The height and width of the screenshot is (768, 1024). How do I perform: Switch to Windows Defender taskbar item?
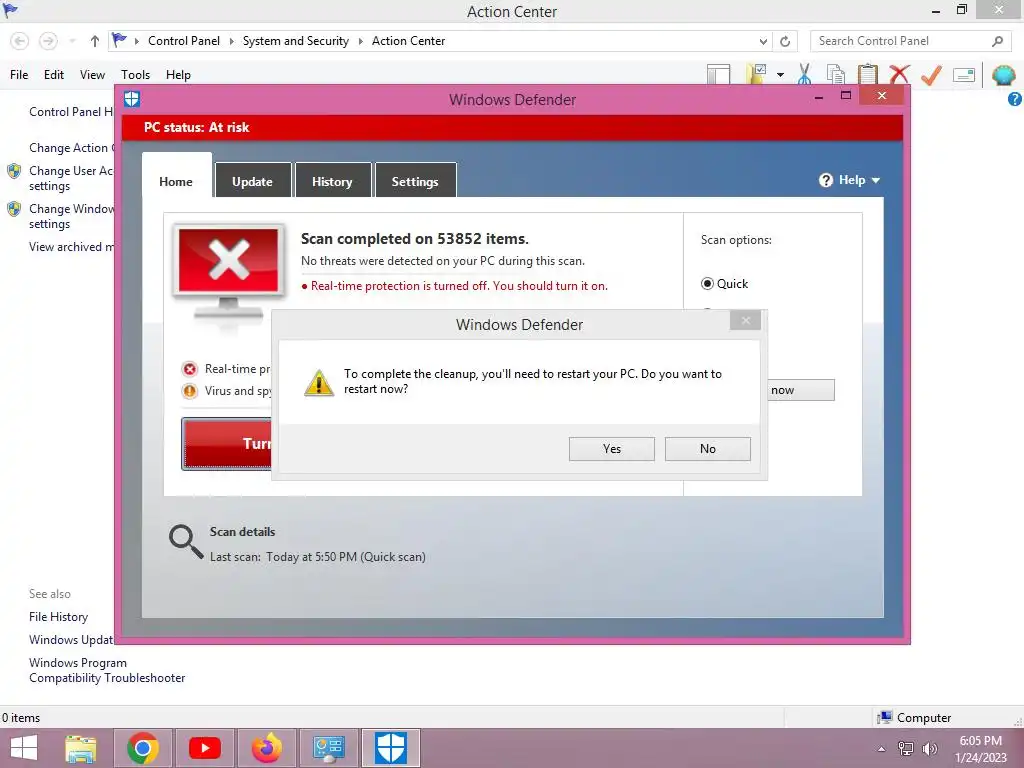(x=391, y=748)
